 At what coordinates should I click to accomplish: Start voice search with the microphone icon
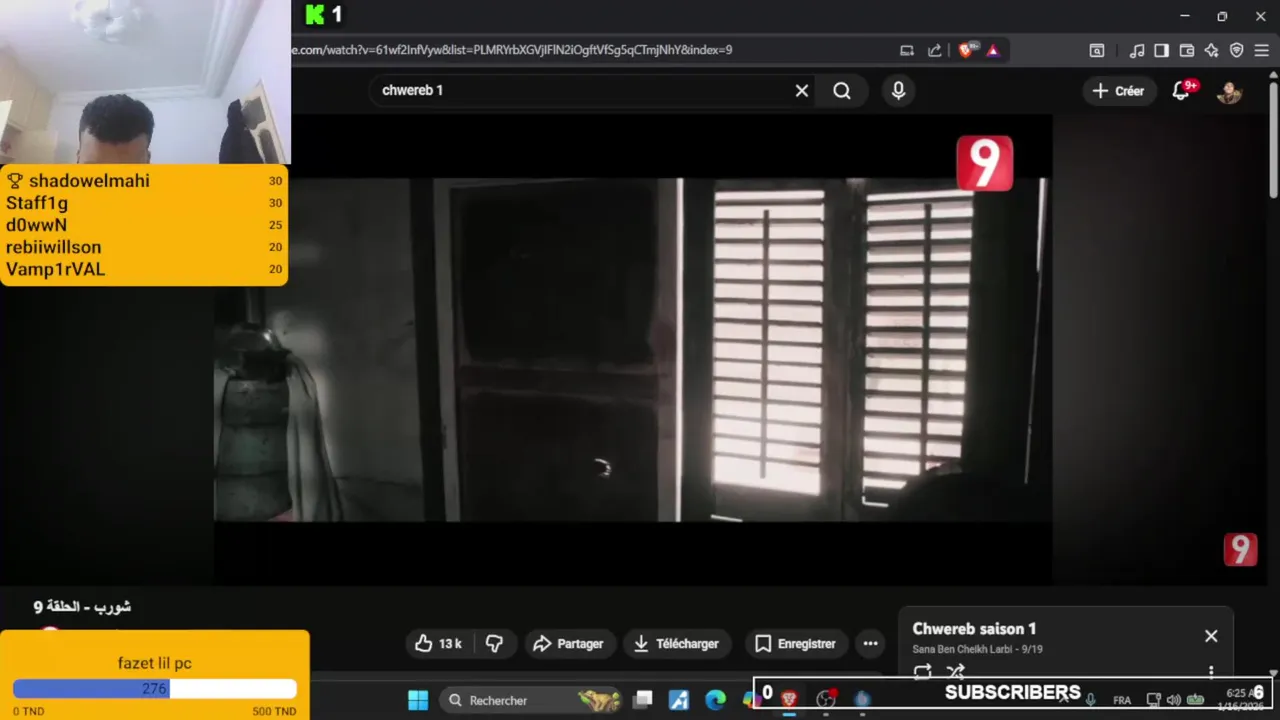pos(898,91)
